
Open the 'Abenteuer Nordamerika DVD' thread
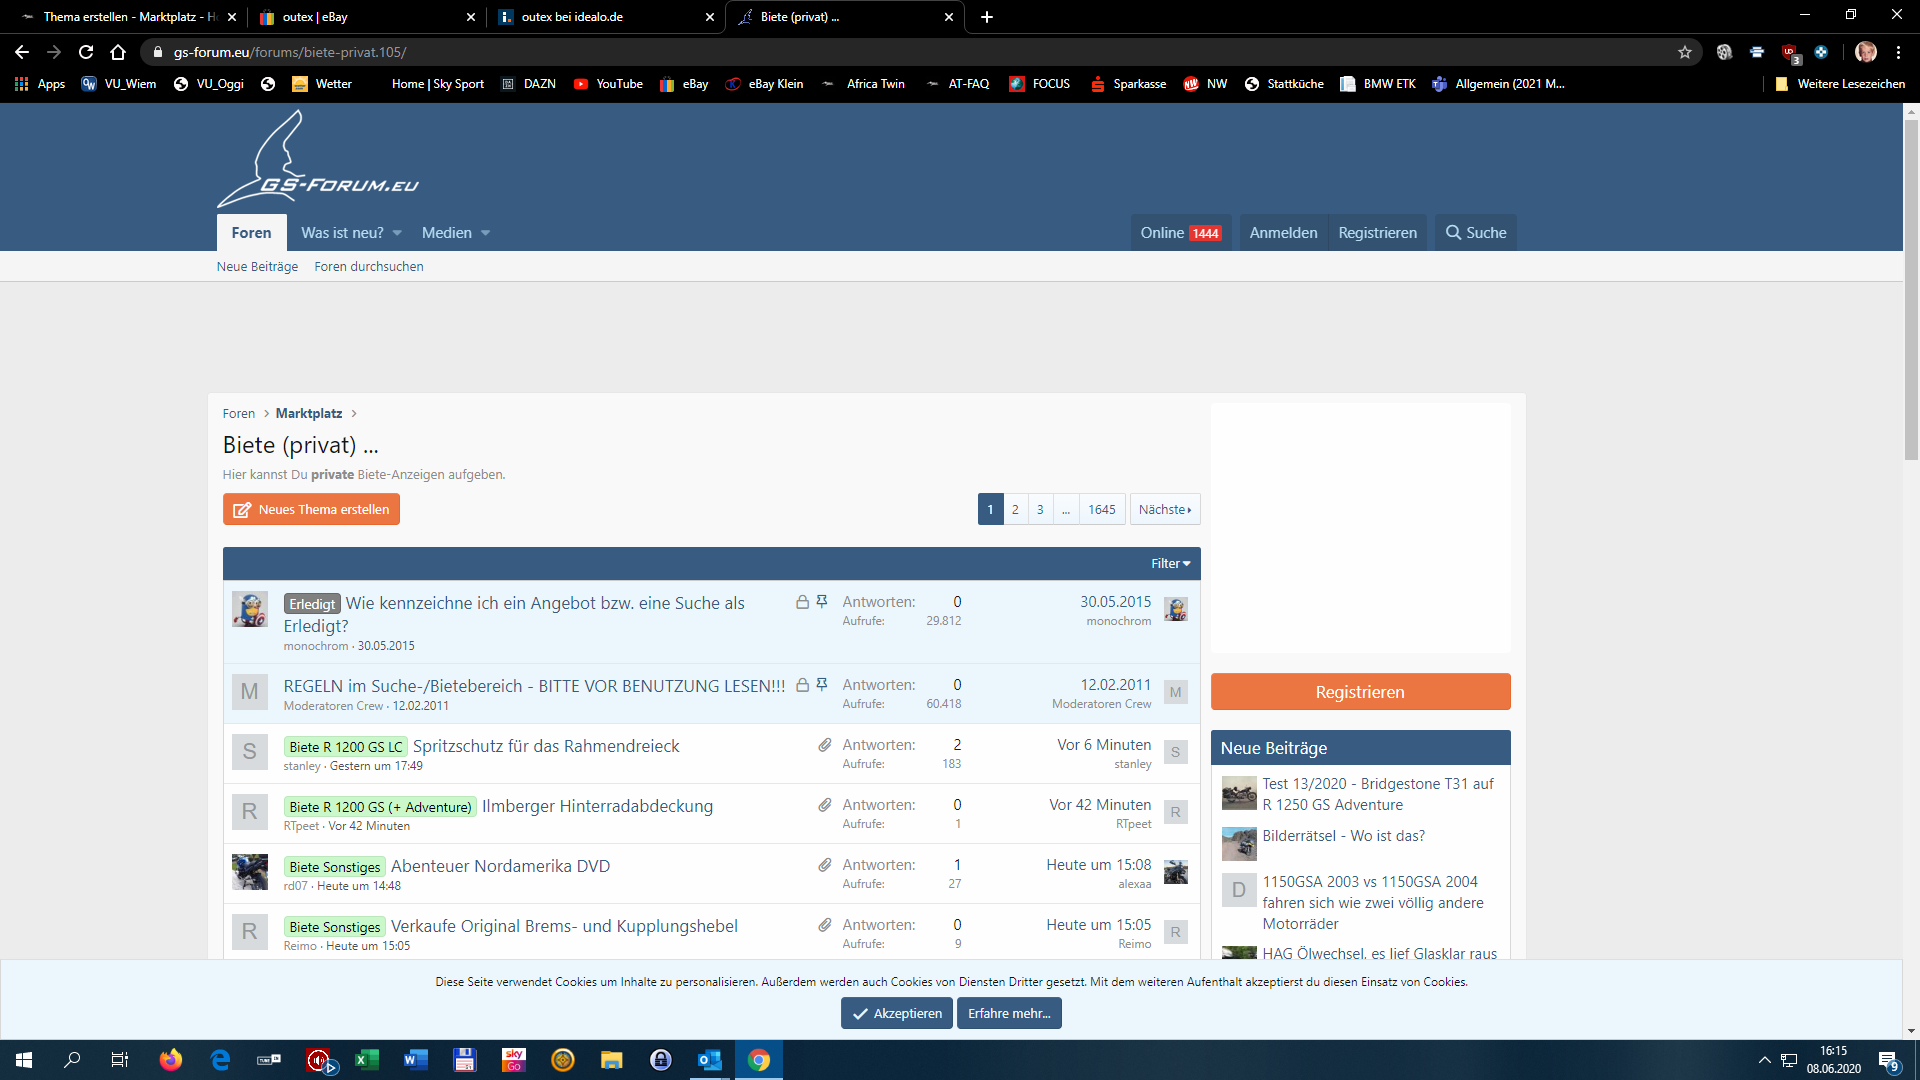(x=500, y=866)
